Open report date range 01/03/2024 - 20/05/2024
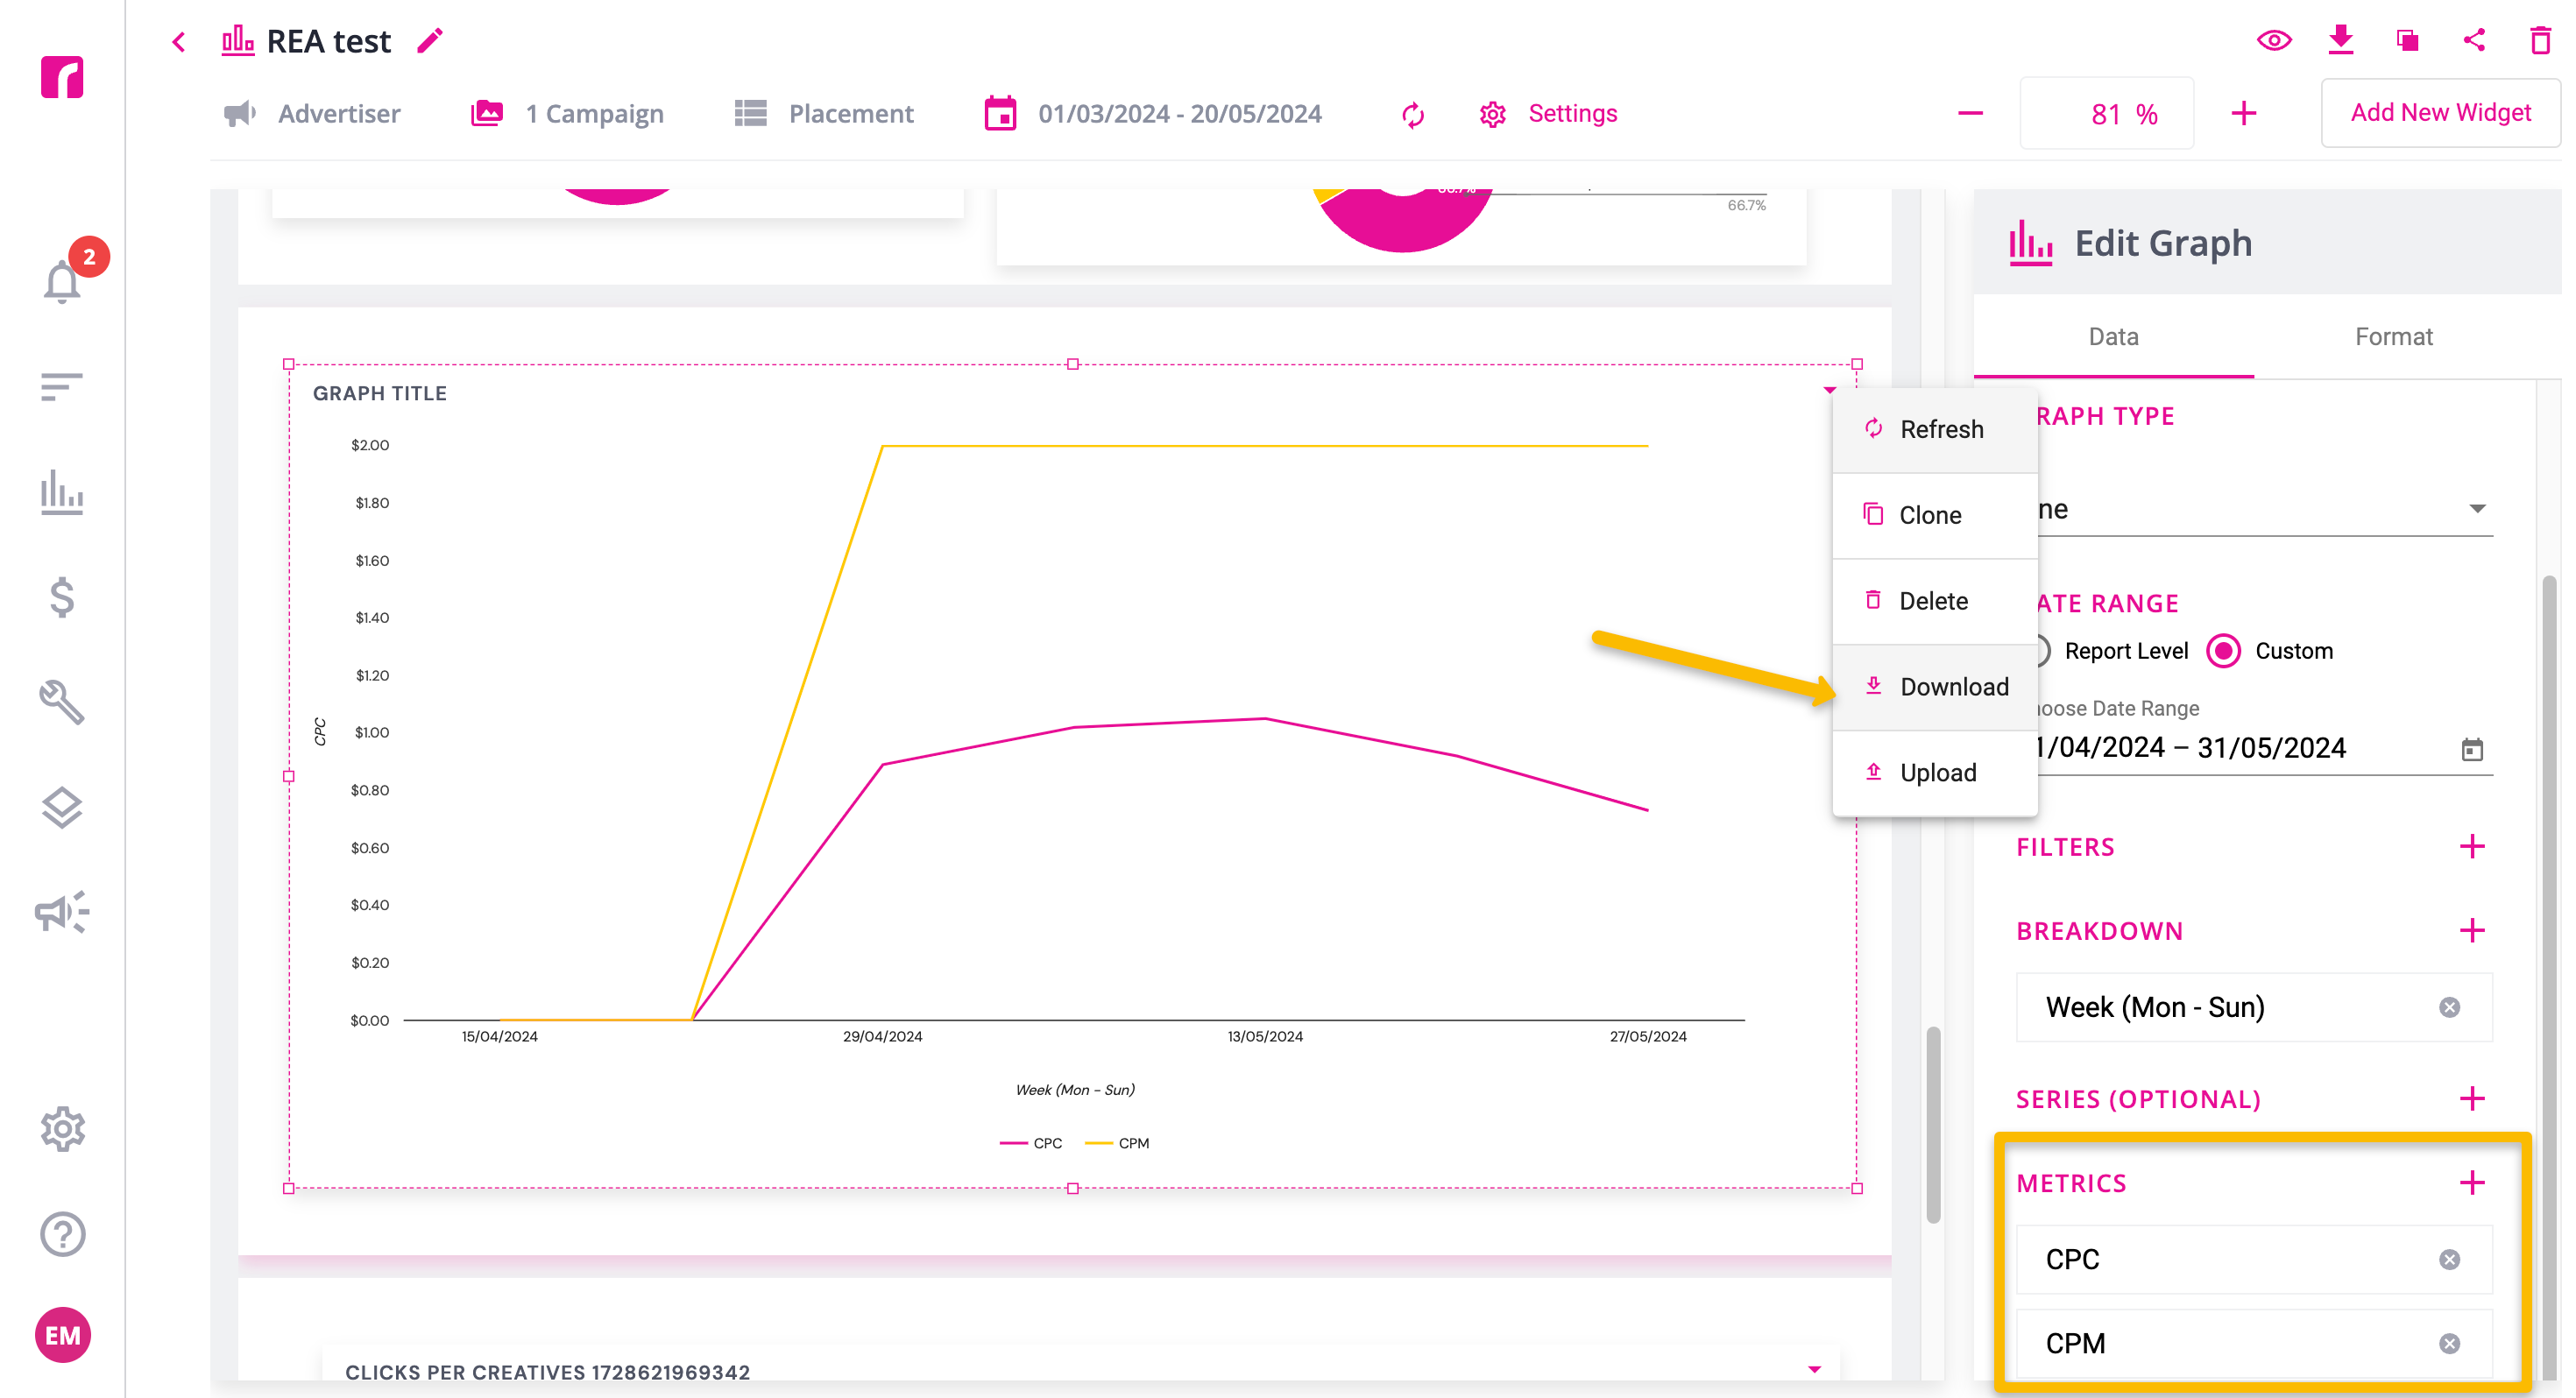This screenshot has height=1398, width=2576. coord(1153,114)
